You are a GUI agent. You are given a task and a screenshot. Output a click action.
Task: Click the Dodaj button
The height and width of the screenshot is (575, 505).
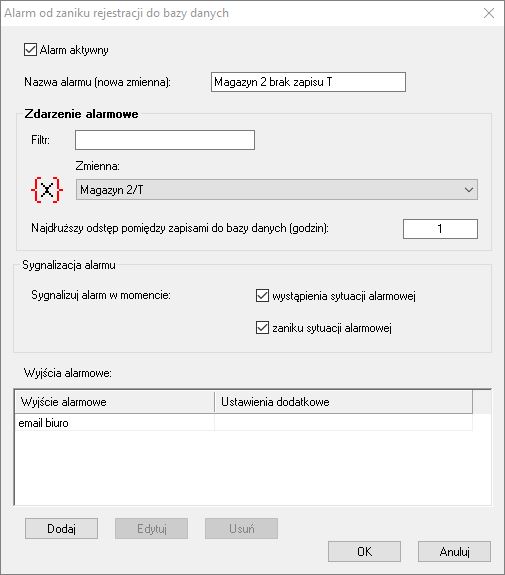(x=61, y=528)
